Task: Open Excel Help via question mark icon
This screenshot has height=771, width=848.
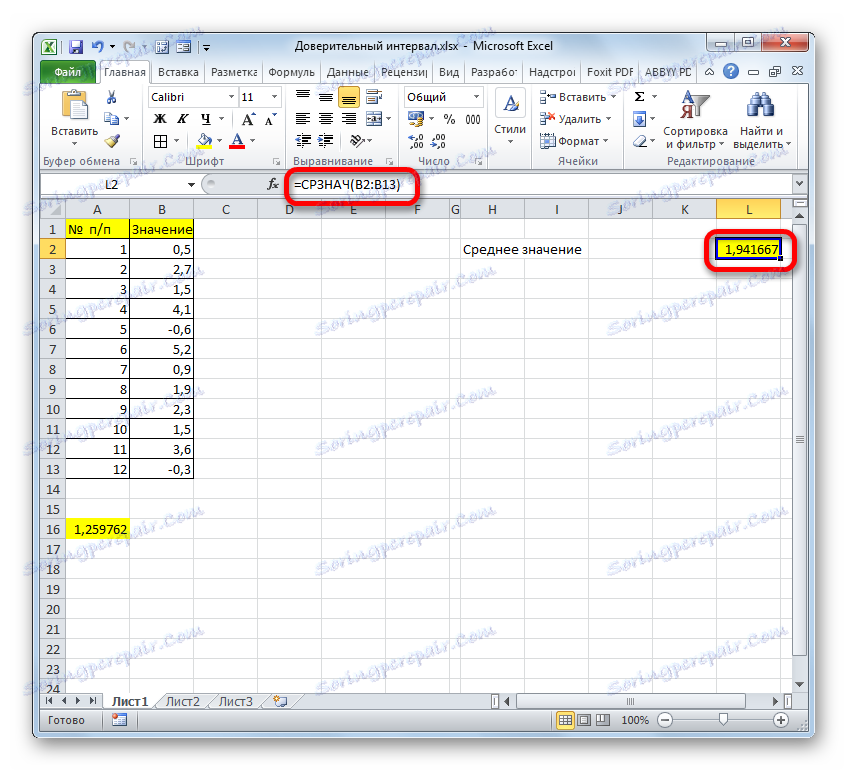Action: pos(731,71)
